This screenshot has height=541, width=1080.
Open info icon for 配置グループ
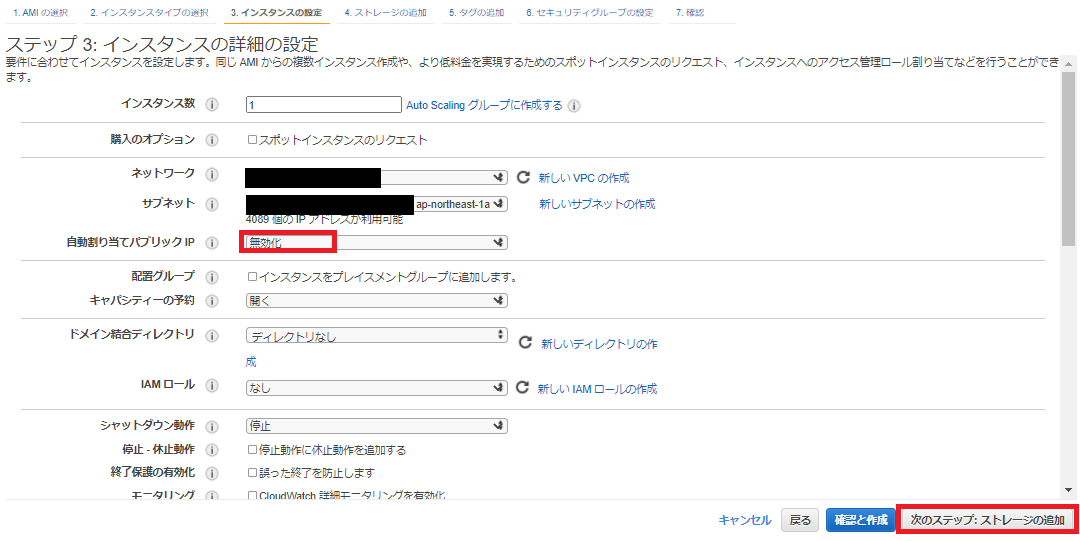[x=211, y=277]
